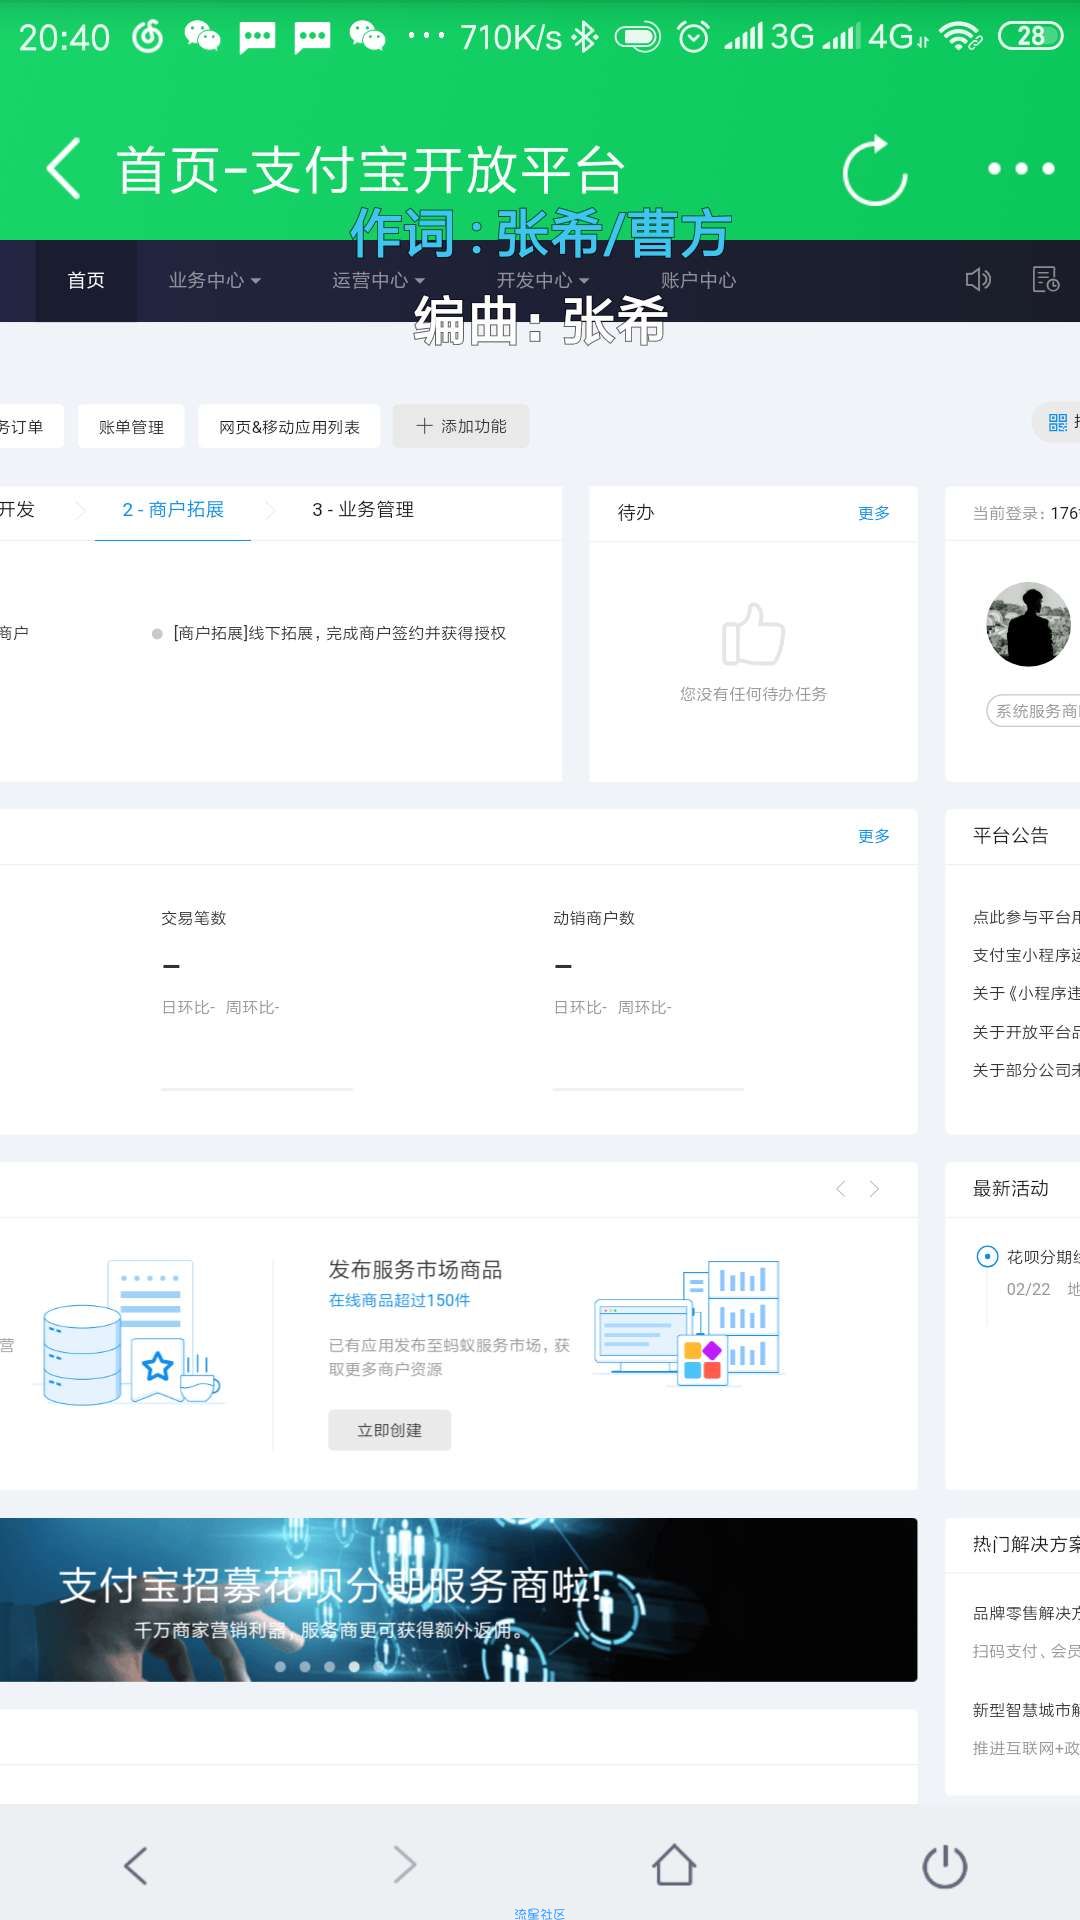Expand the 开发中心 dropdown menu
The height and width of the screenshot is (1920, 1080).
[542, 280]
